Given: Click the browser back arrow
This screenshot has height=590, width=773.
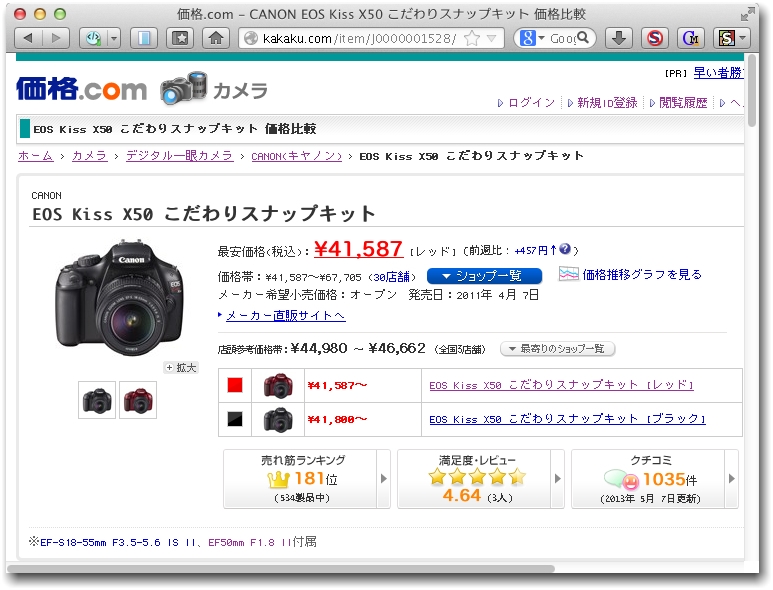Looking at the screenshot, I should (28, 38).
